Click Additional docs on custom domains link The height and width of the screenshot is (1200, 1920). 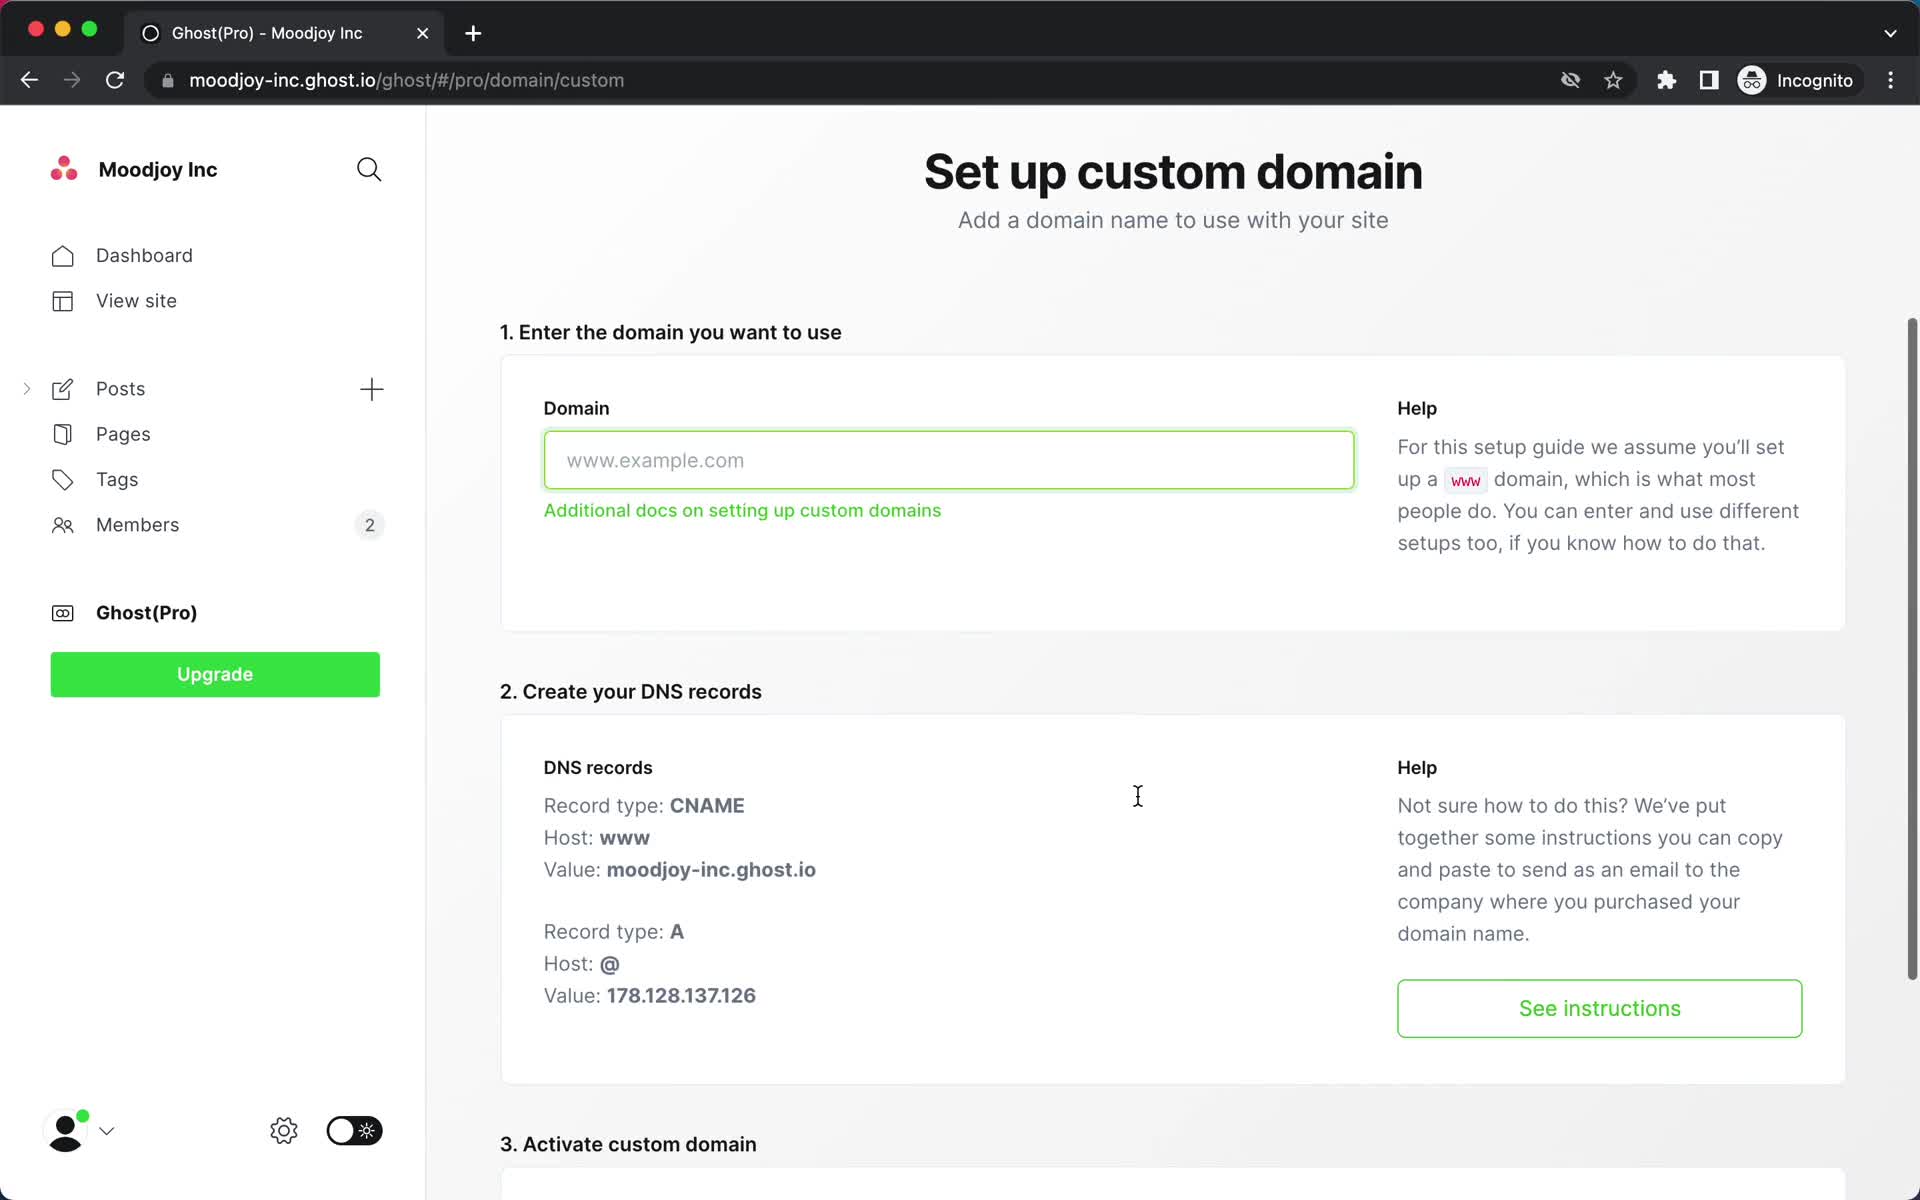tap(742, 509)
